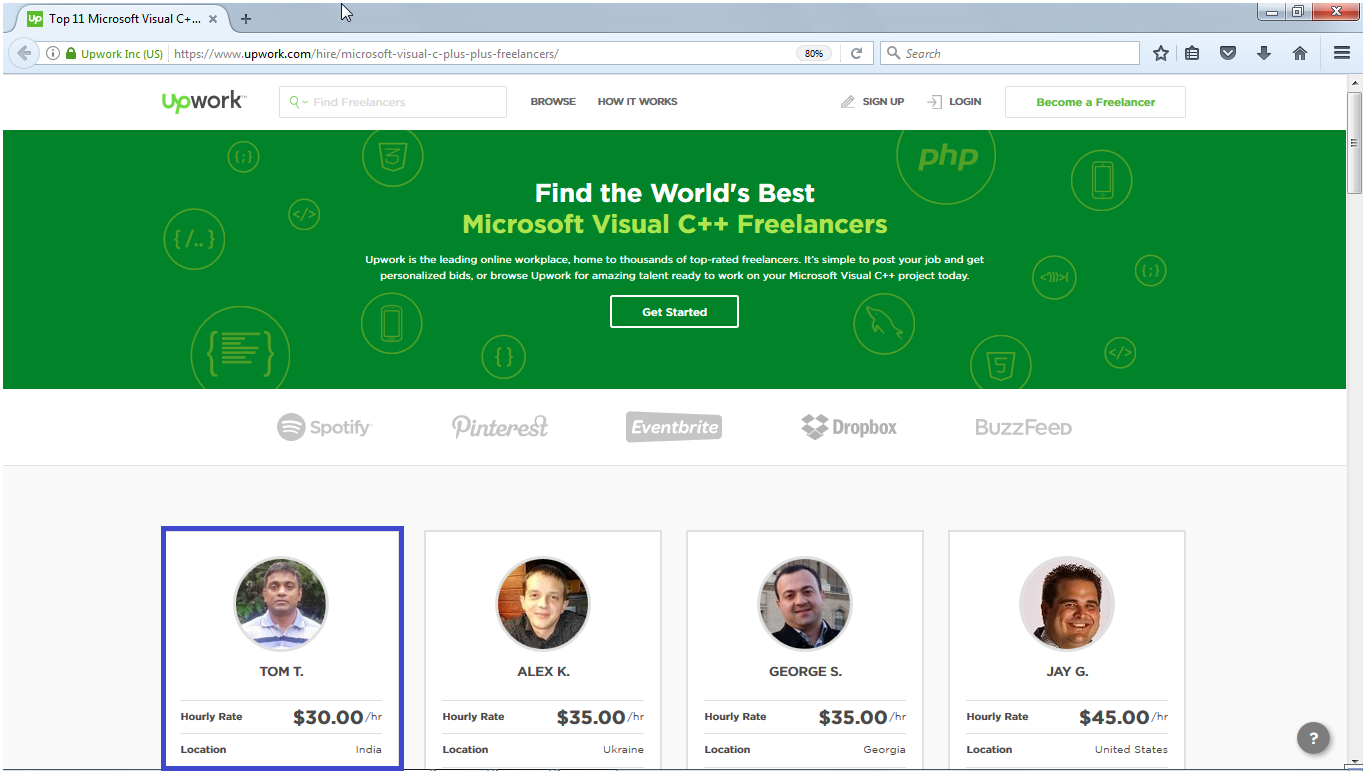
Task: Click the United States location text
Action: 1131,750
